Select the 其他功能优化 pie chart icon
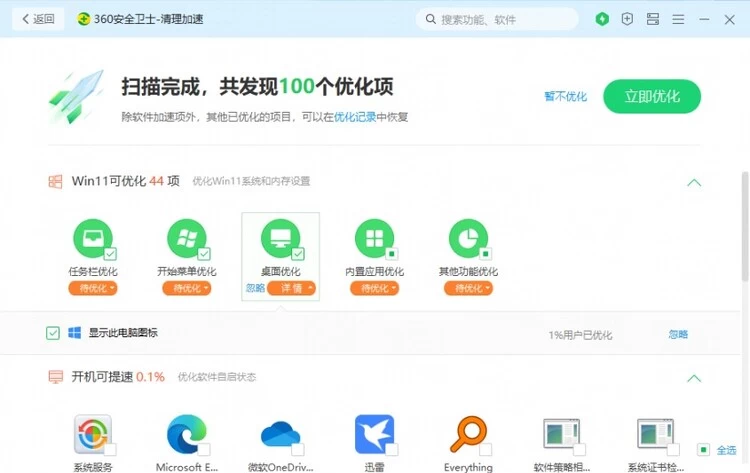The height and width of the screenshot is (473, 750). click(x=468, y=239)
